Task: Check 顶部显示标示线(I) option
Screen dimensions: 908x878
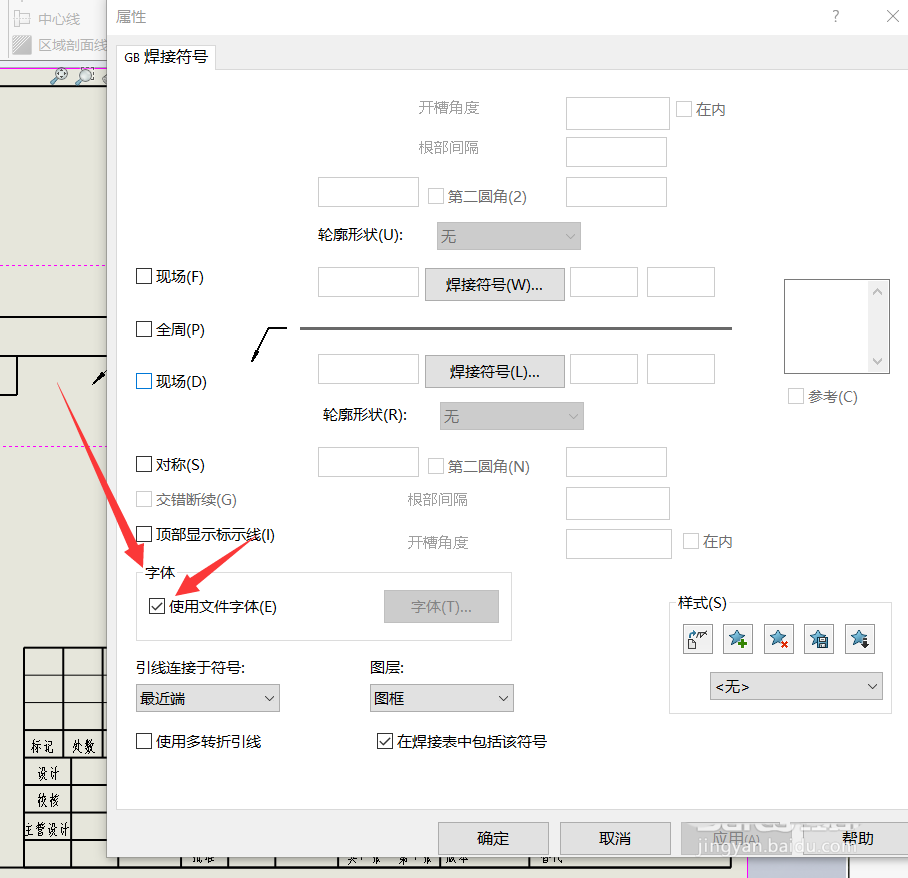Action: click(144, 533)
